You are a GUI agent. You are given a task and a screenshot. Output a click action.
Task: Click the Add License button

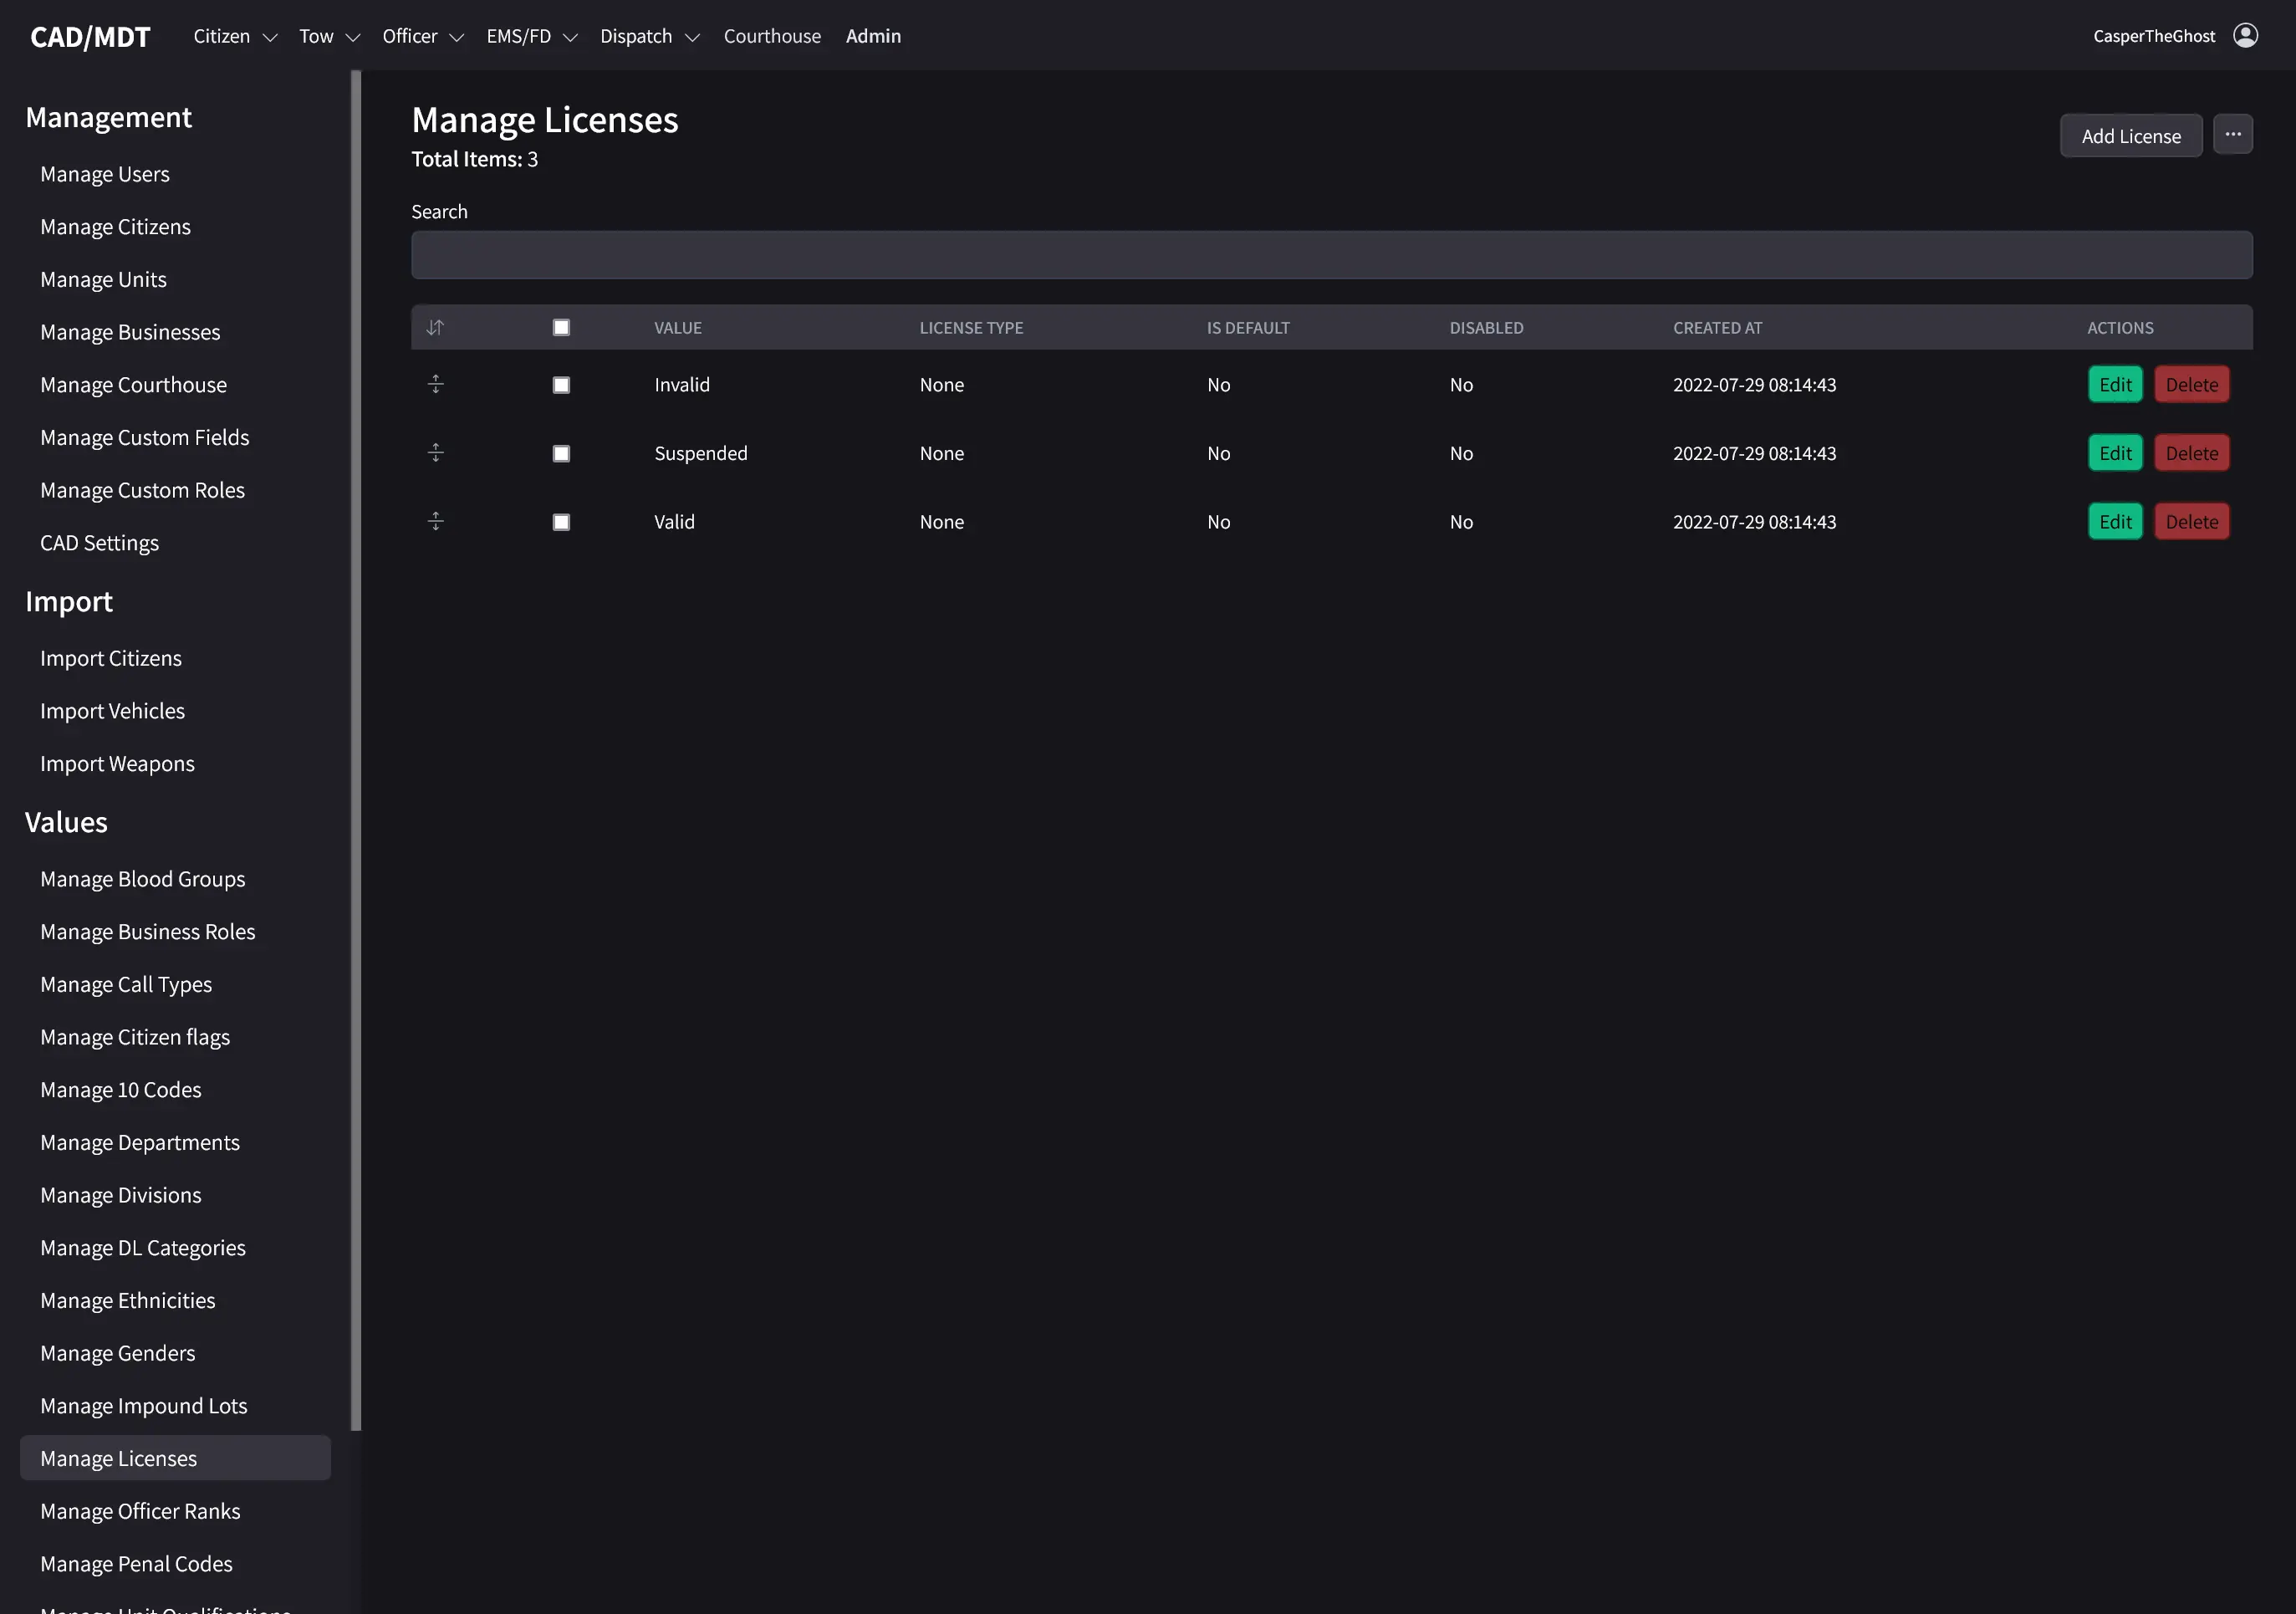pyautogui.click(x=2131, y=135)
